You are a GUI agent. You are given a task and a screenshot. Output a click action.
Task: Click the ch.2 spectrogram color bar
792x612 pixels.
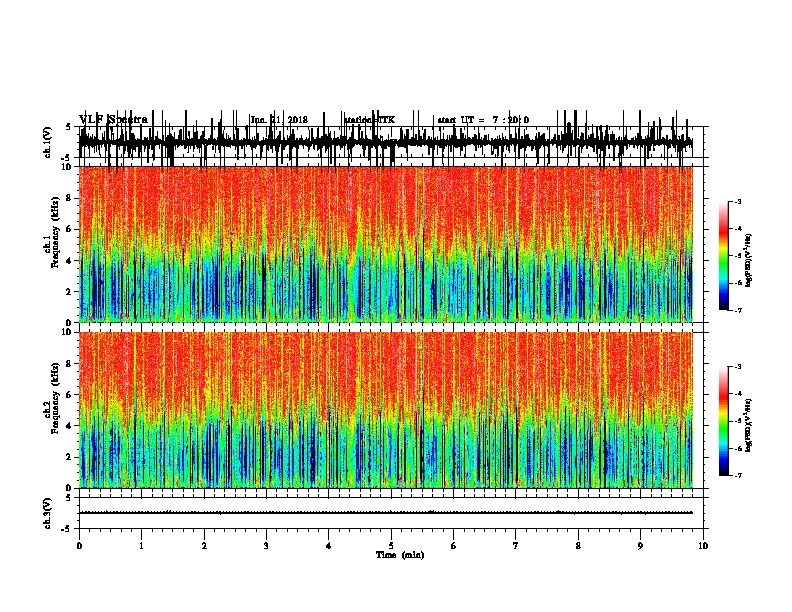723,421
